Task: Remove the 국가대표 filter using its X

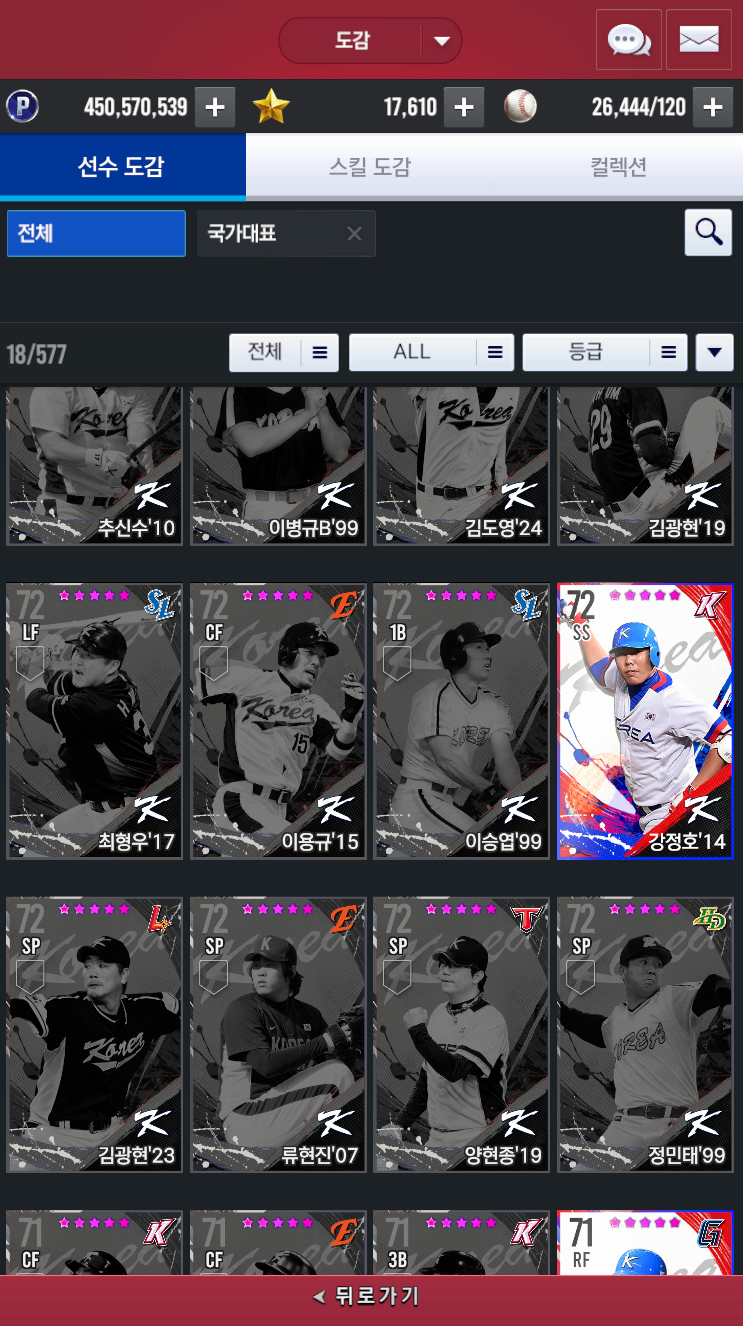Action: coord(354,234)
